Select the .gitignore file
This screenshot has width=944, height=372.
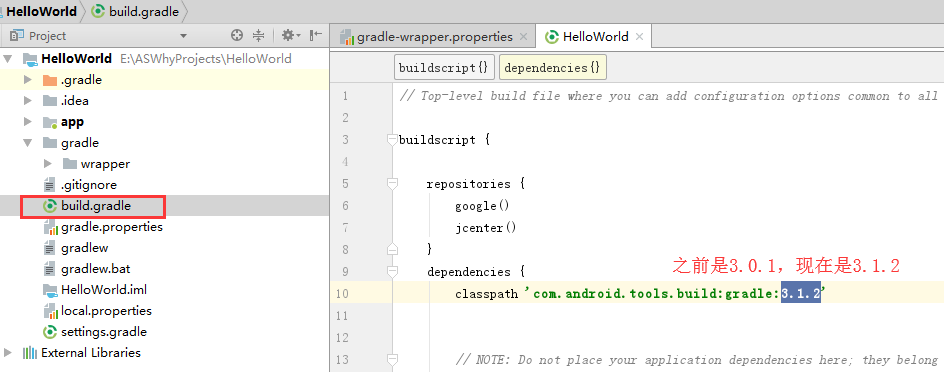click(88, 185)
